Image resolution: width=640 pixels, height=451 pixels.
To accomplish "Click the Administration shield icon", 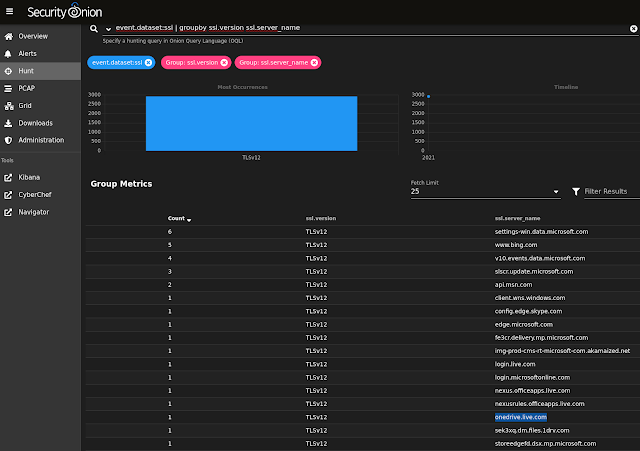I will pos(8,140).
